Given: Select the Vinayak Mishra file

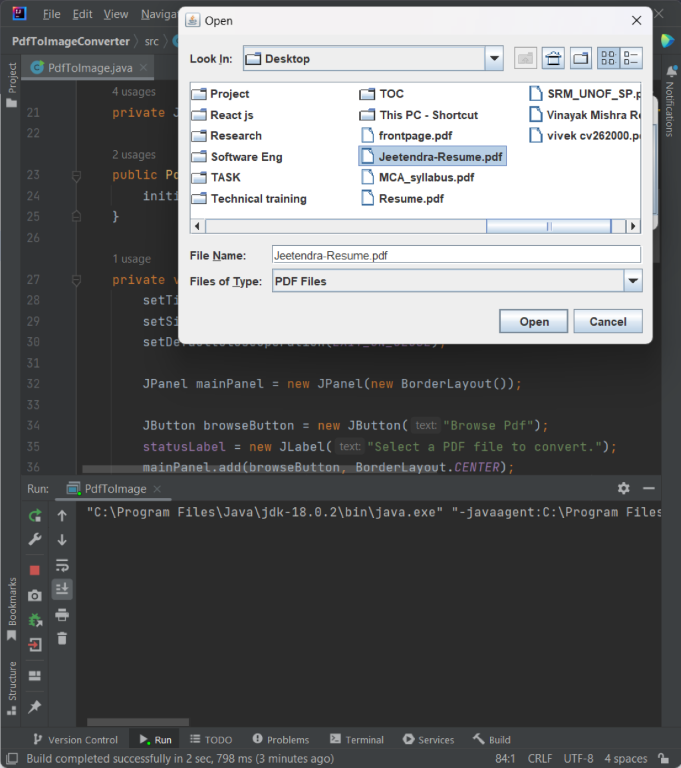Looking at the screenshot, I should coord(585,115).
